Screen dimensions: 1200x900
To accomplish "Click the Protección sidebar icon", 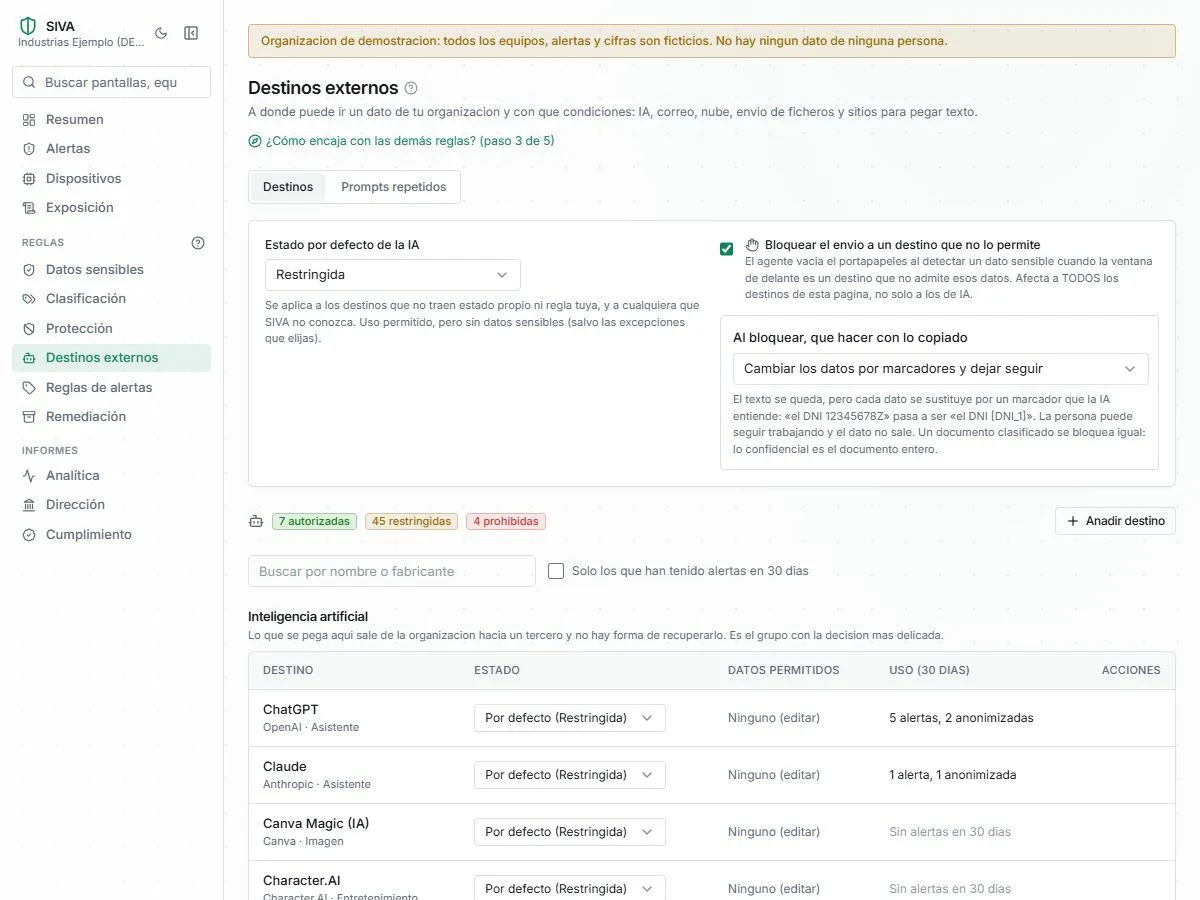I will [x=28, y=329].
